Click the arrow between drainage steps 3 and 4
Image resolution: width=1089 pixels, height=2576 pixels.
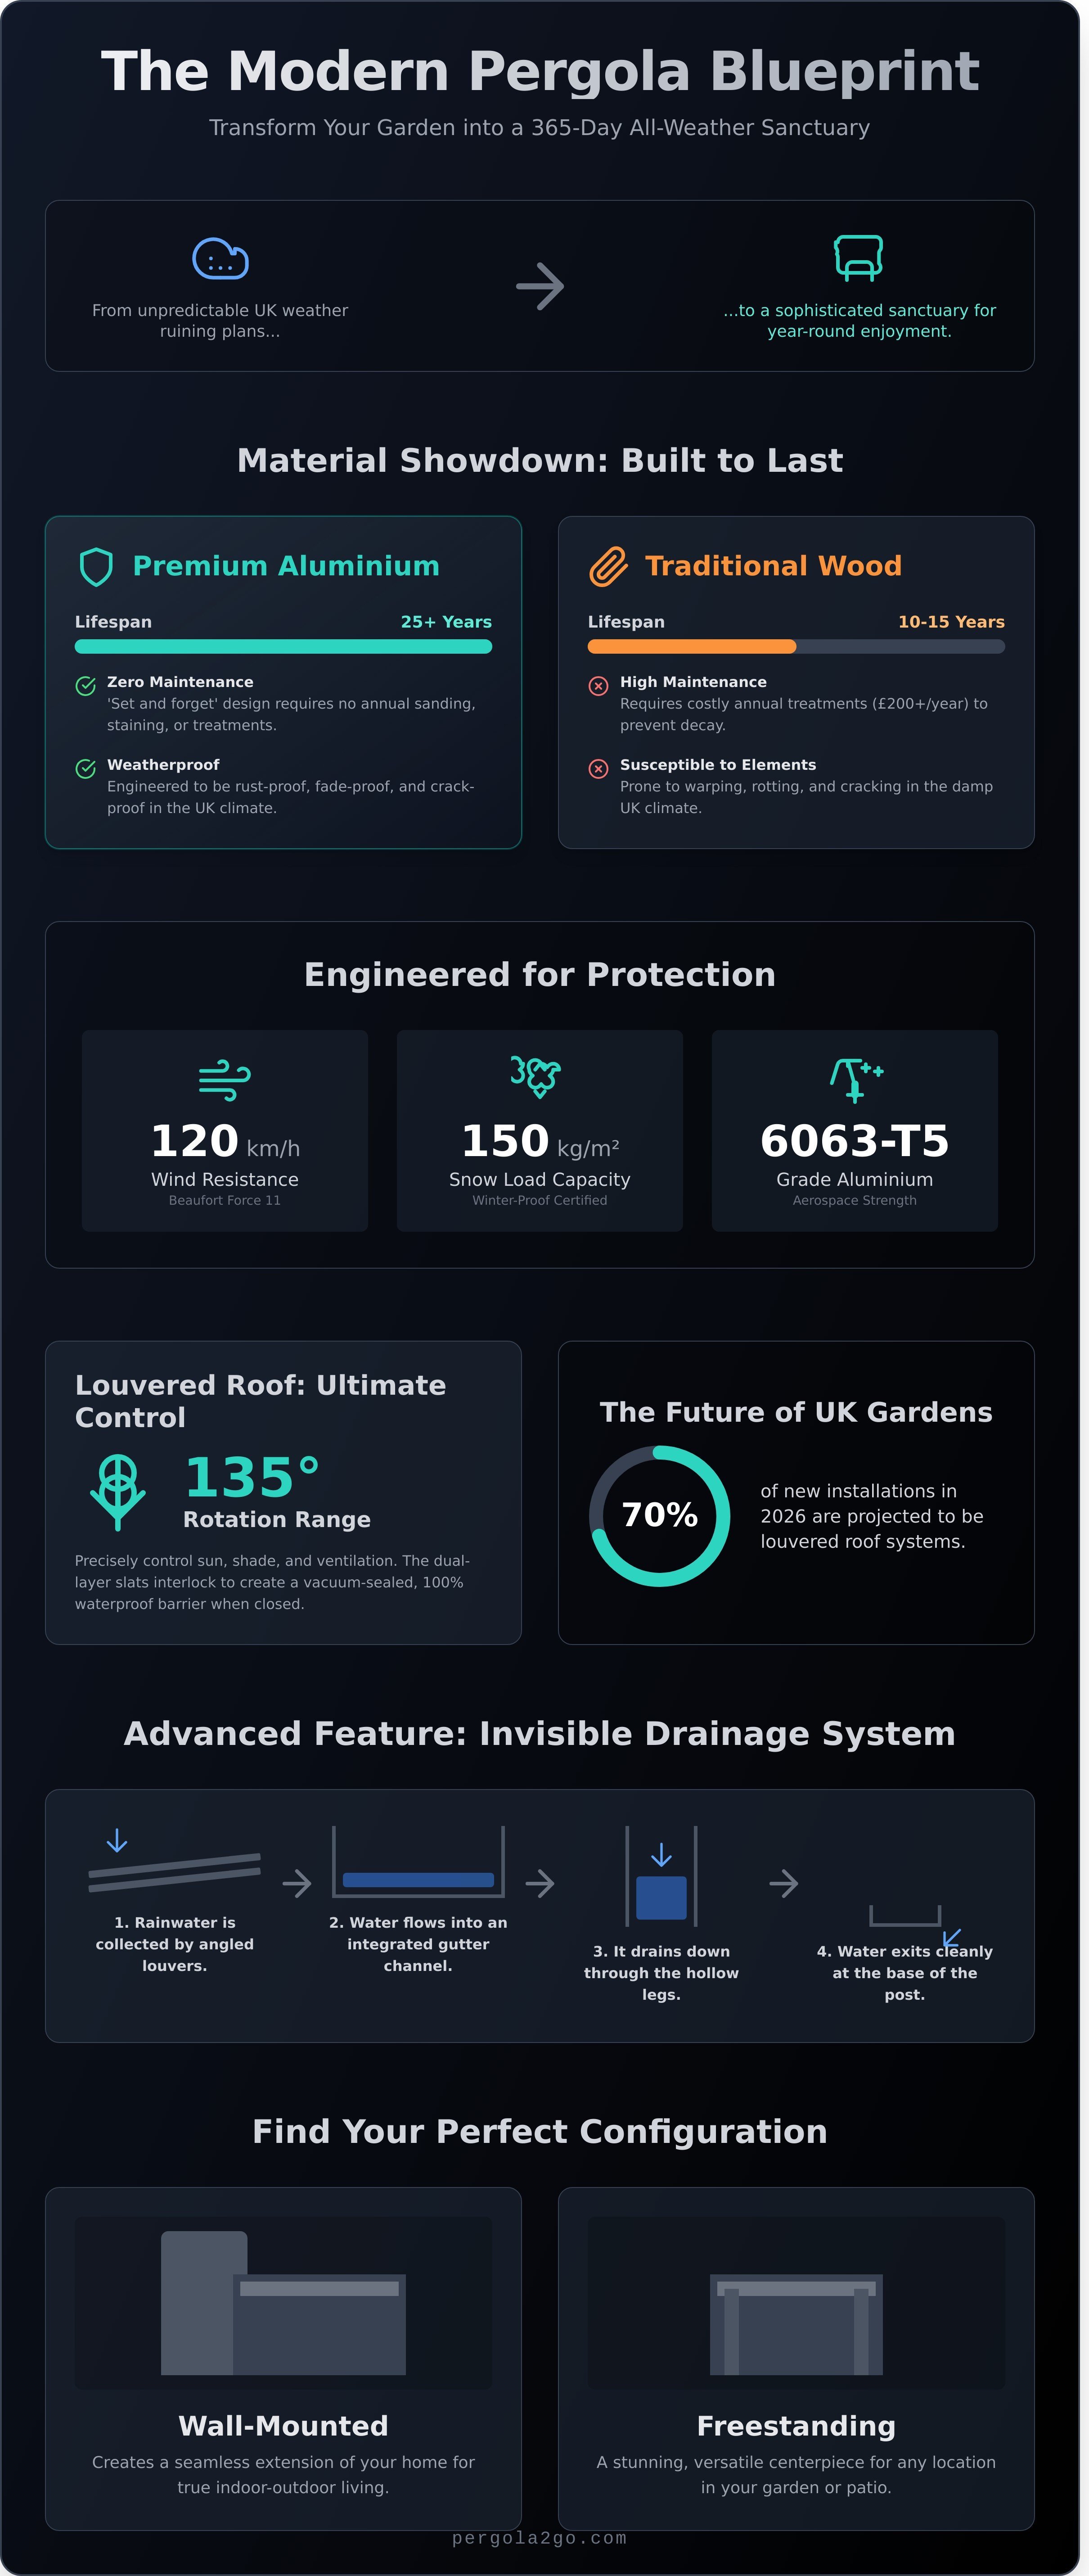[x=784, y=1883]
